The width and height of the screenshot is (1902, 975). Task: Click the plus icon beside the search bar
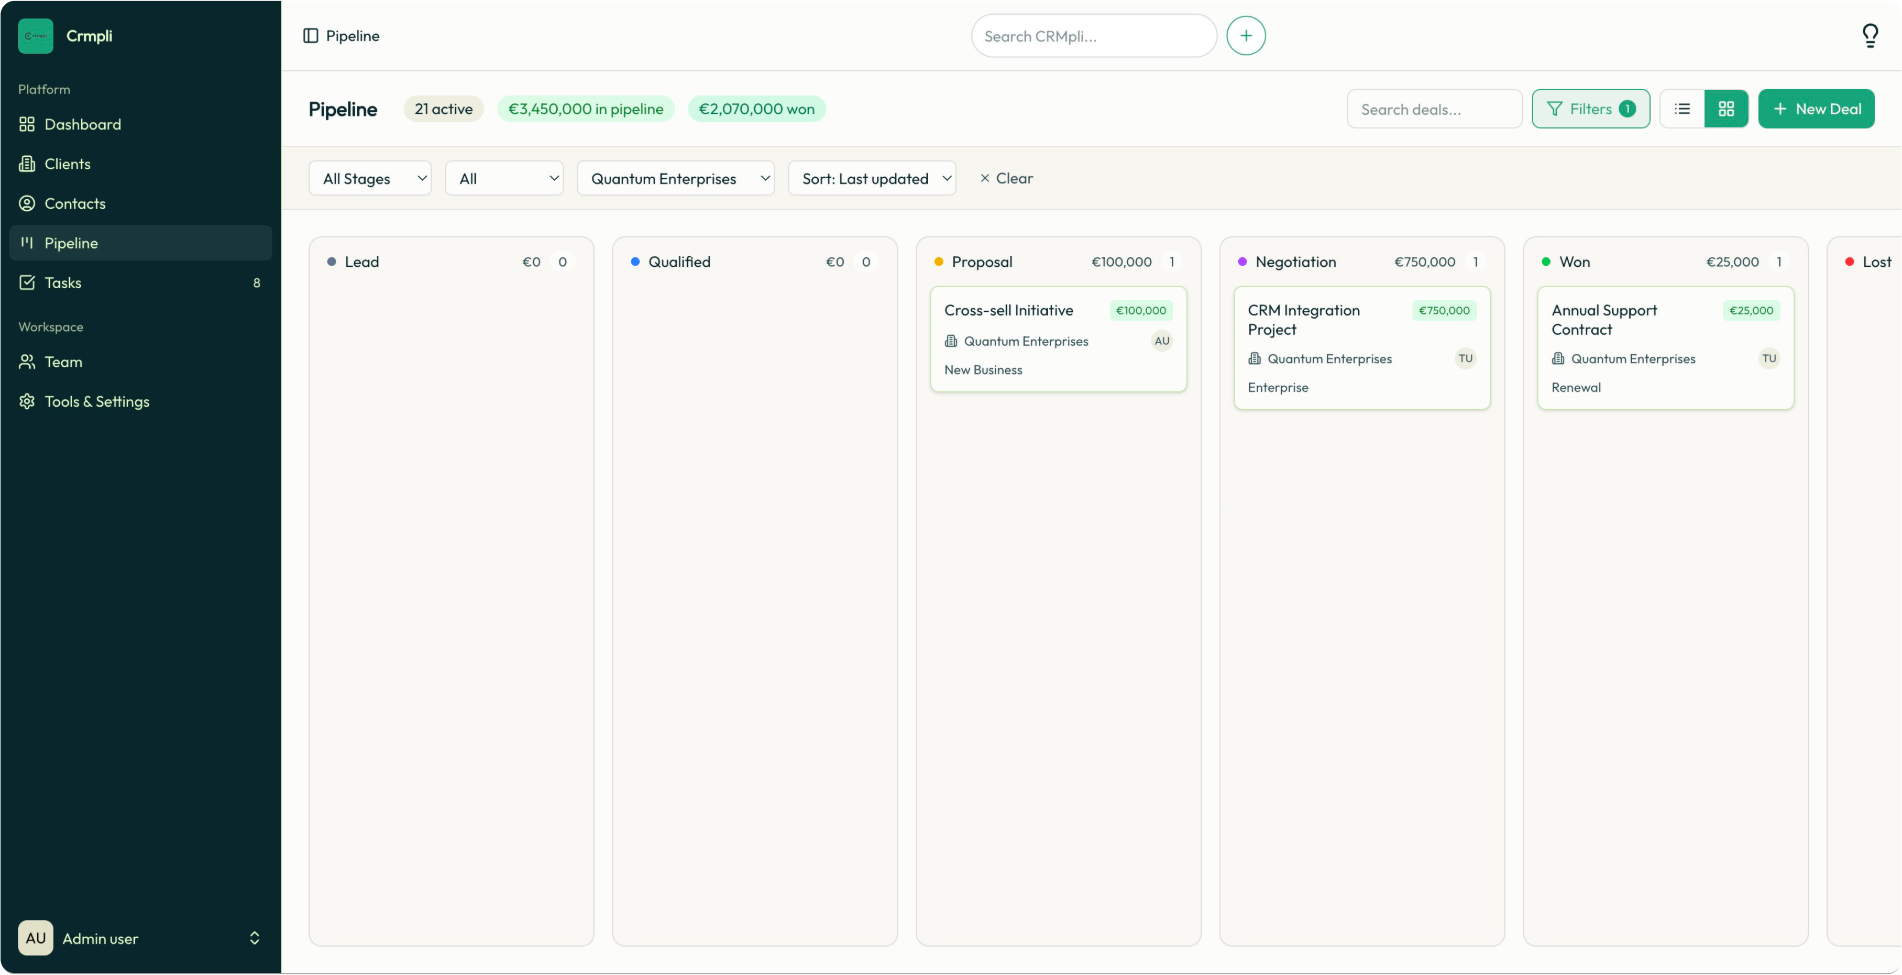pos(1245,35)
